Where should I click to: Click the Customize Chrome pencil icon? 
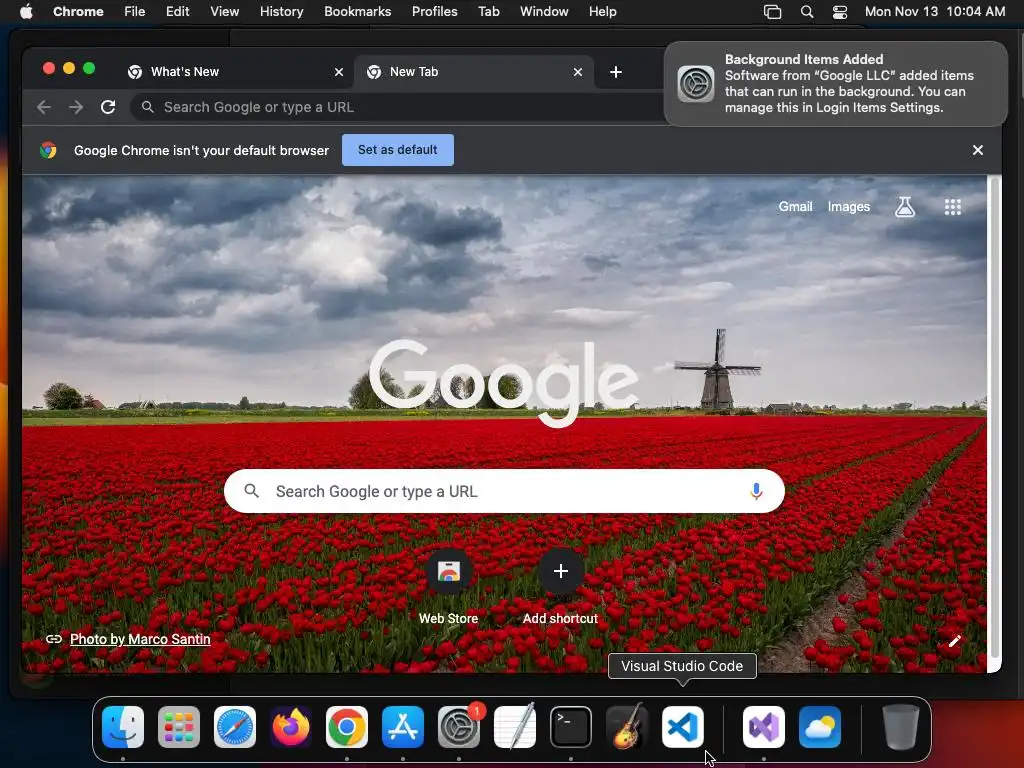[x=955, y=641]
